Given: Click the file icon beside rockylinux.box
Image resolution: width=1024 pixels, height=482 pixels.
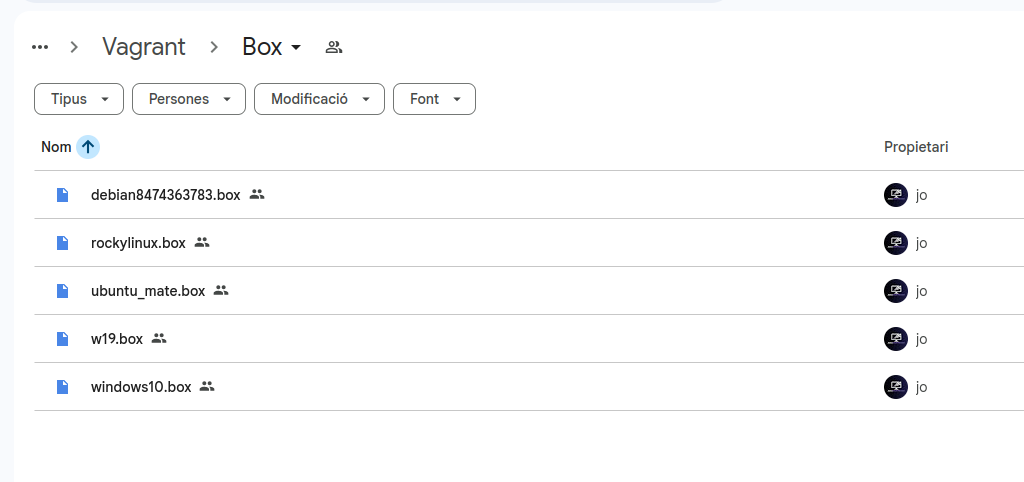Looking at the screenshot, I should click(63, 243).
